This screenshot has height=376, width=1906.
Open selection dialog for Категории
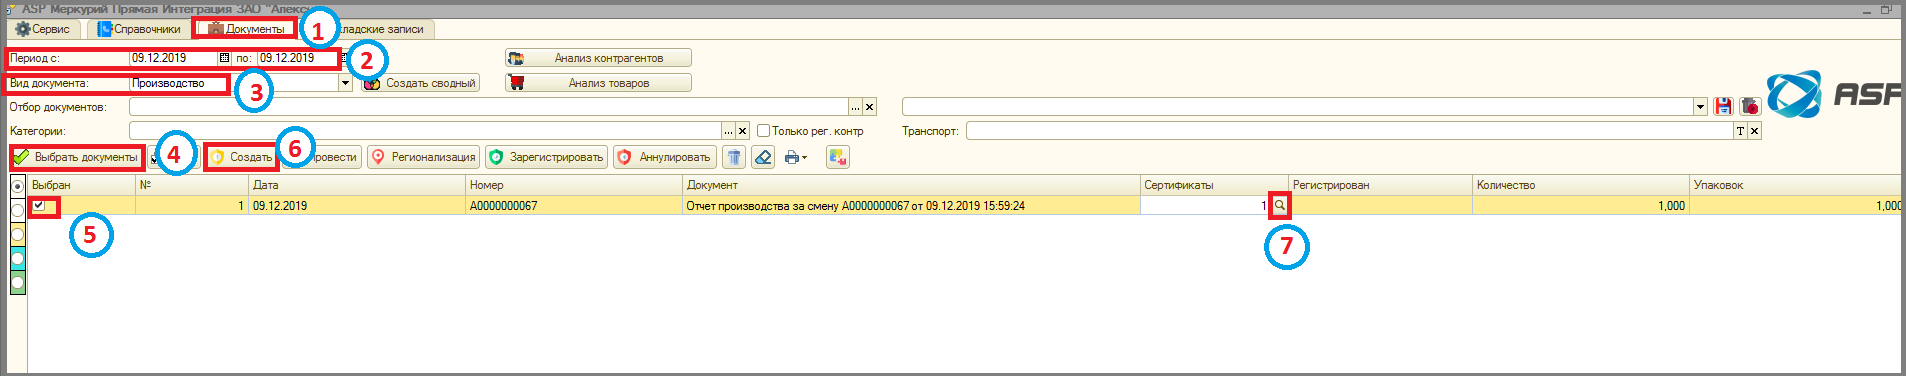[728, 131]
